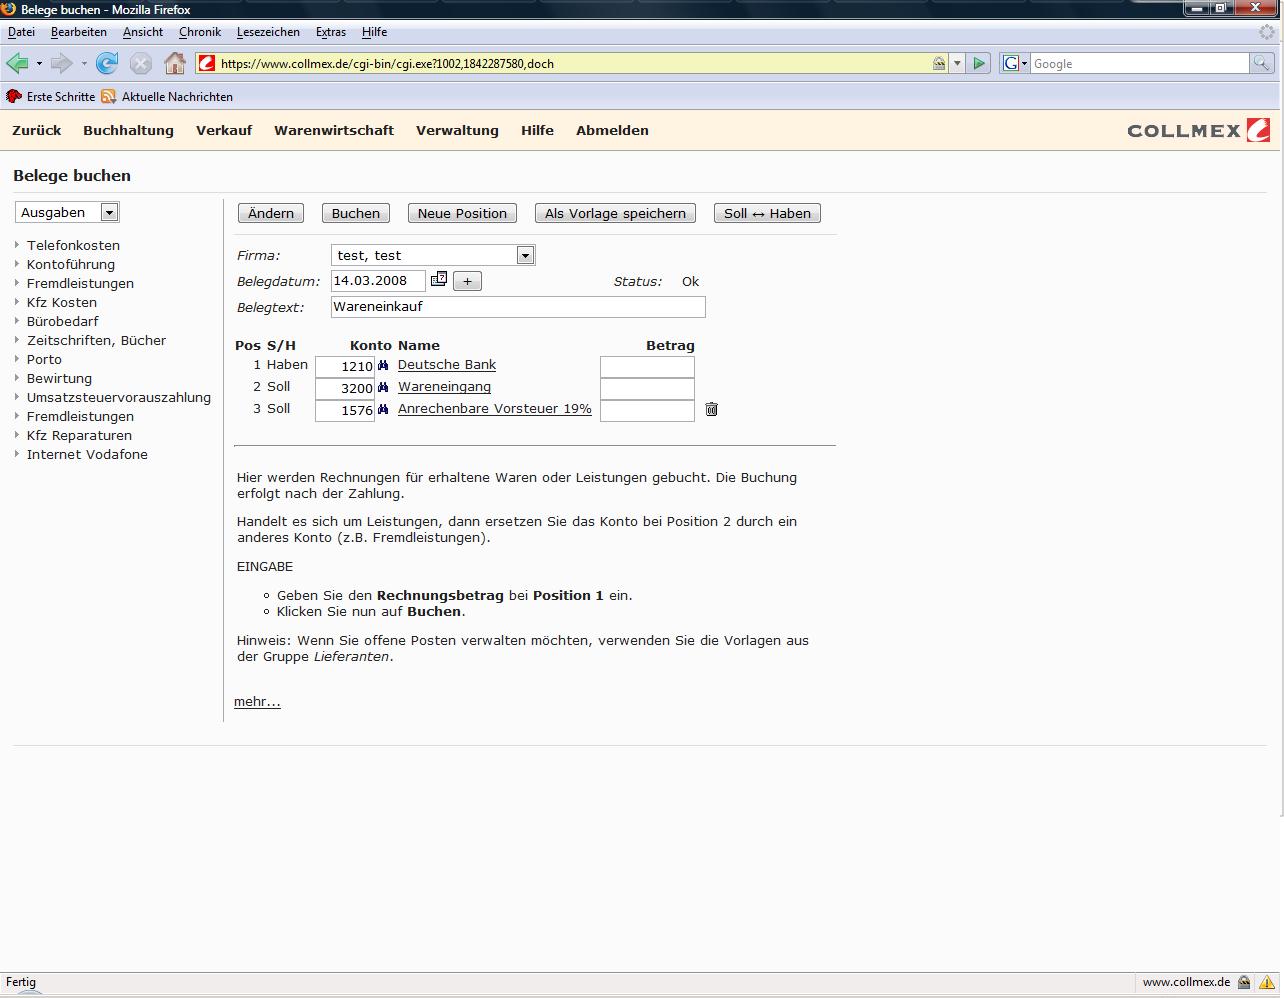This screenshot has width=1284, height=998.
Task: Open the Buchhaltung menu
Action: pos(128,130)
